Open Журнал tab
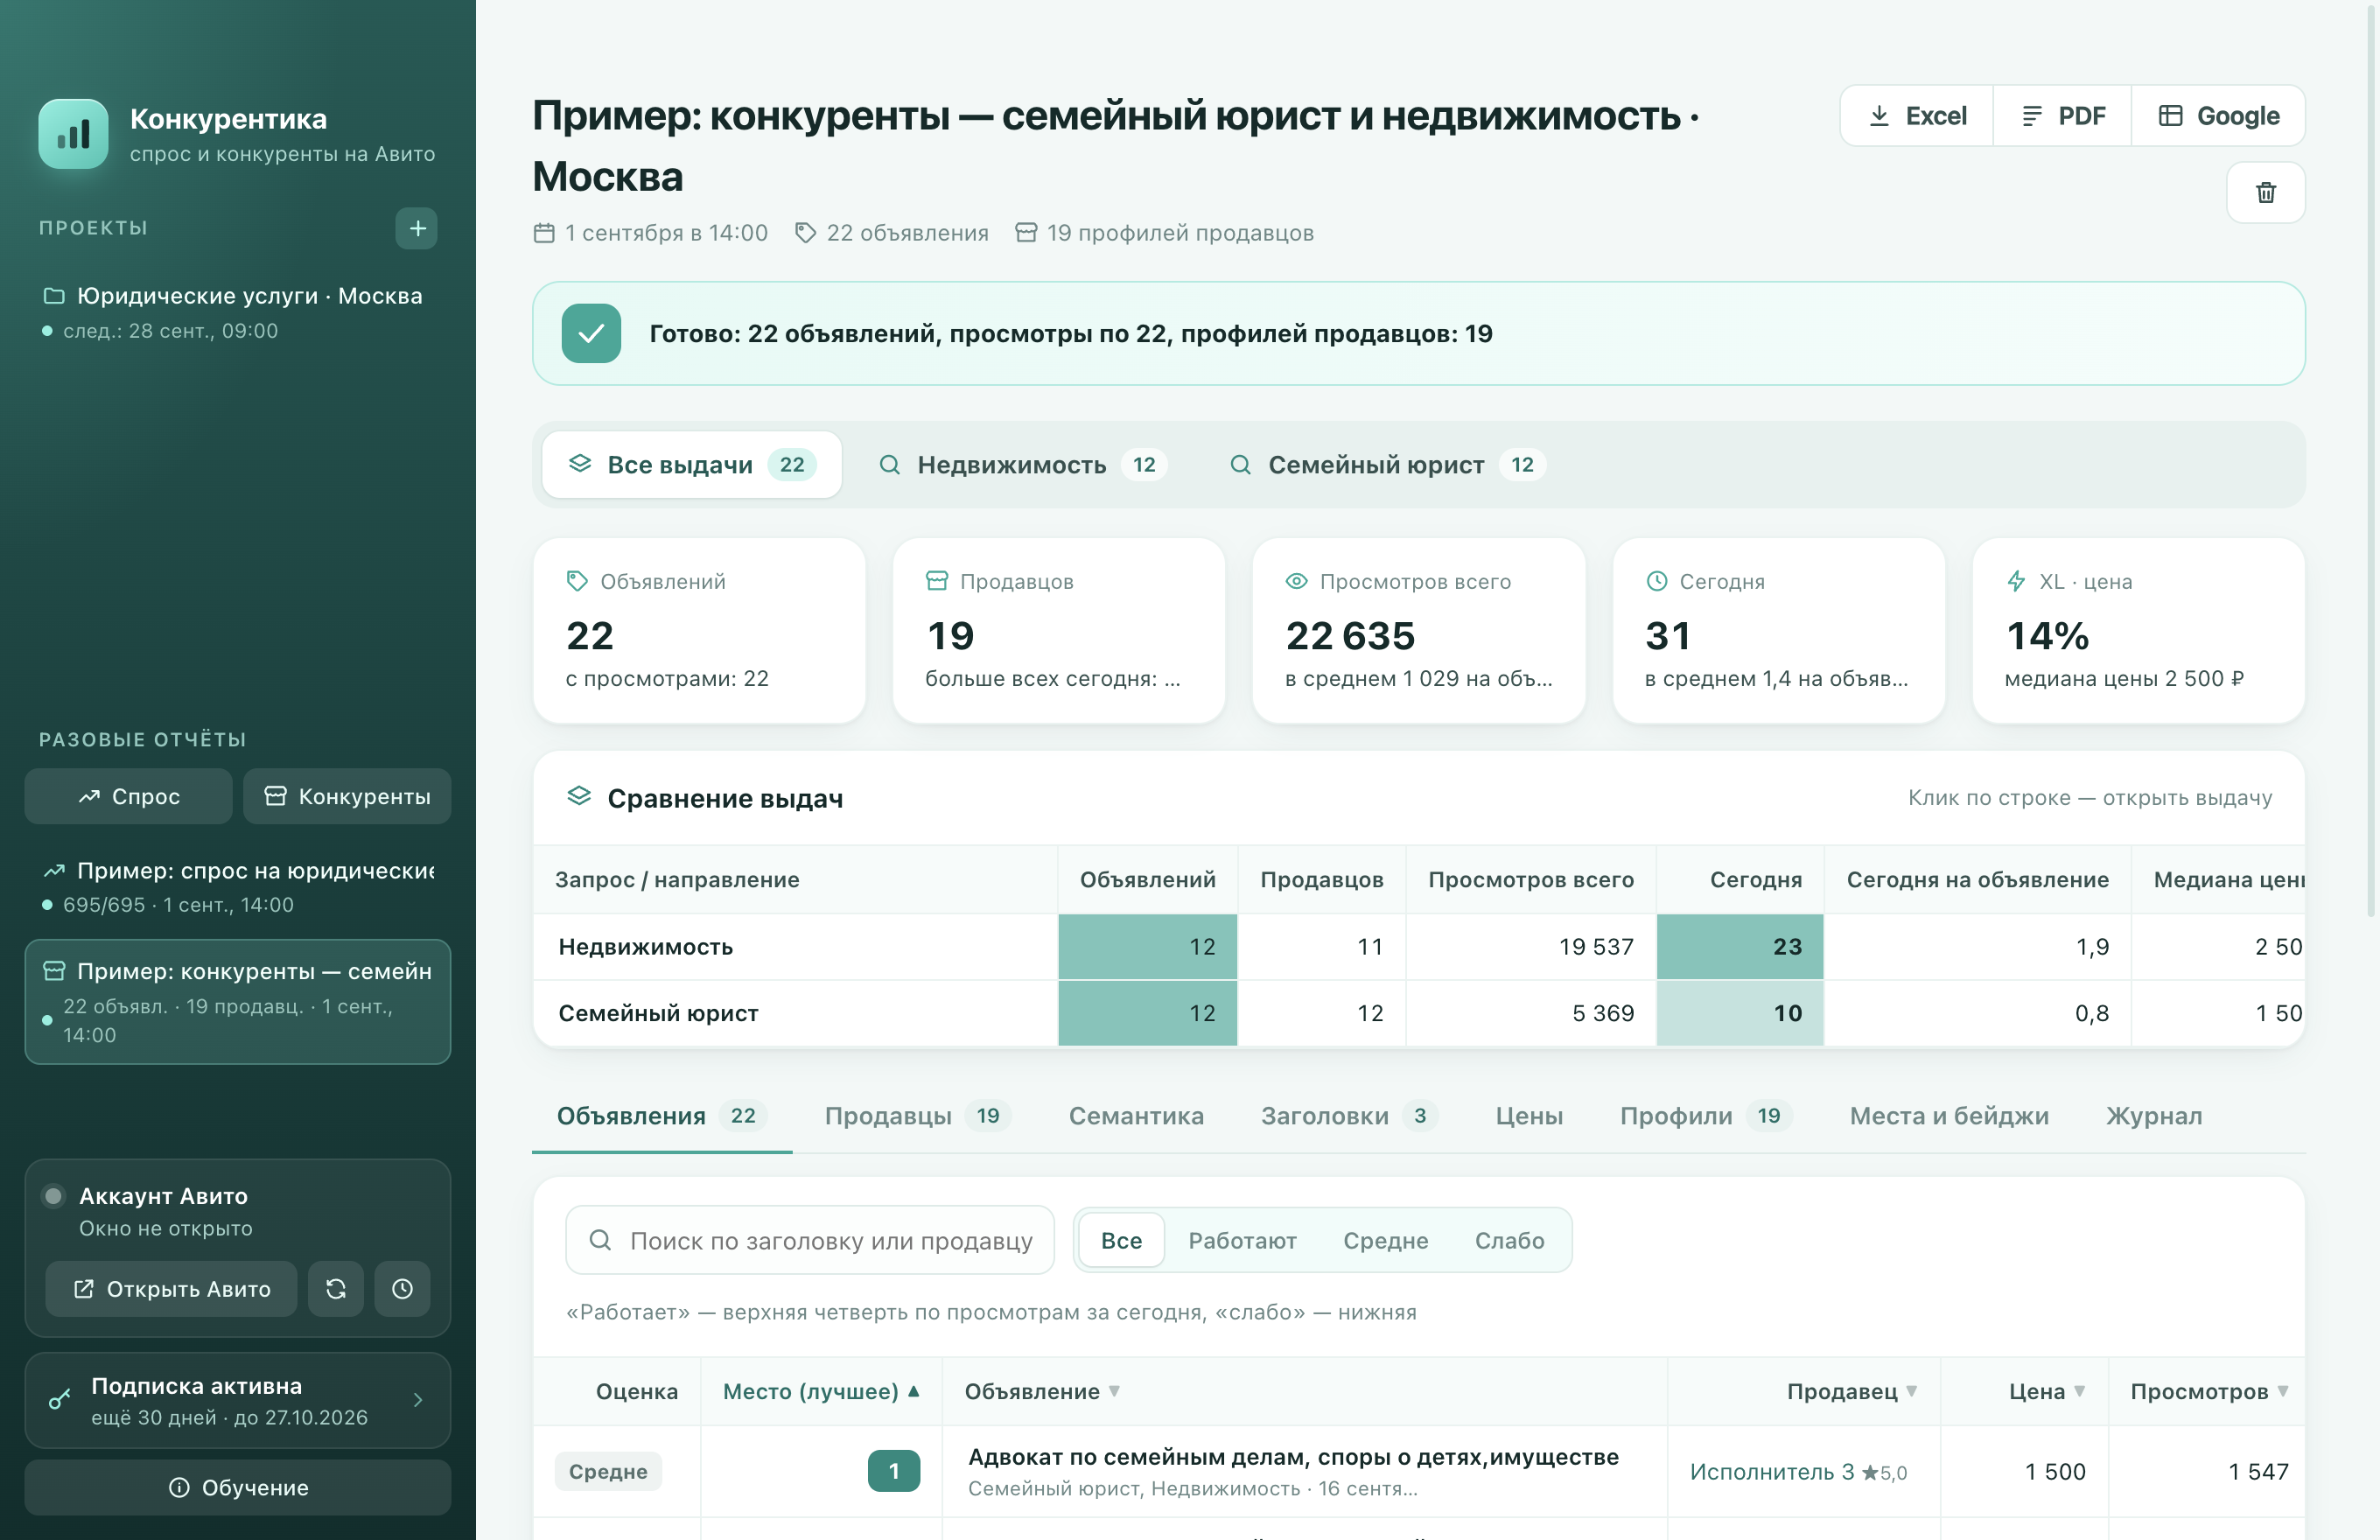 click(x=2154, y=1116)
